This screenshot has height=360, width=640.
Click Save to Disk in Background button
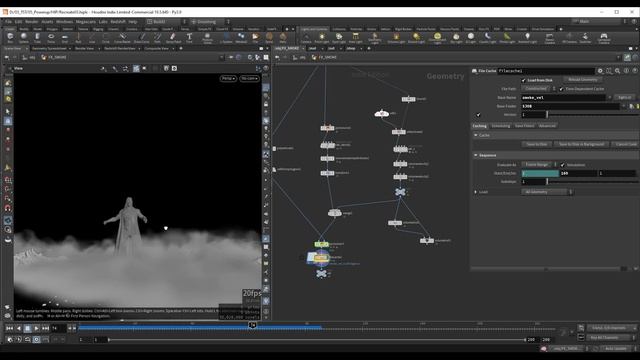pyautogui.click(x=581, y=144)
